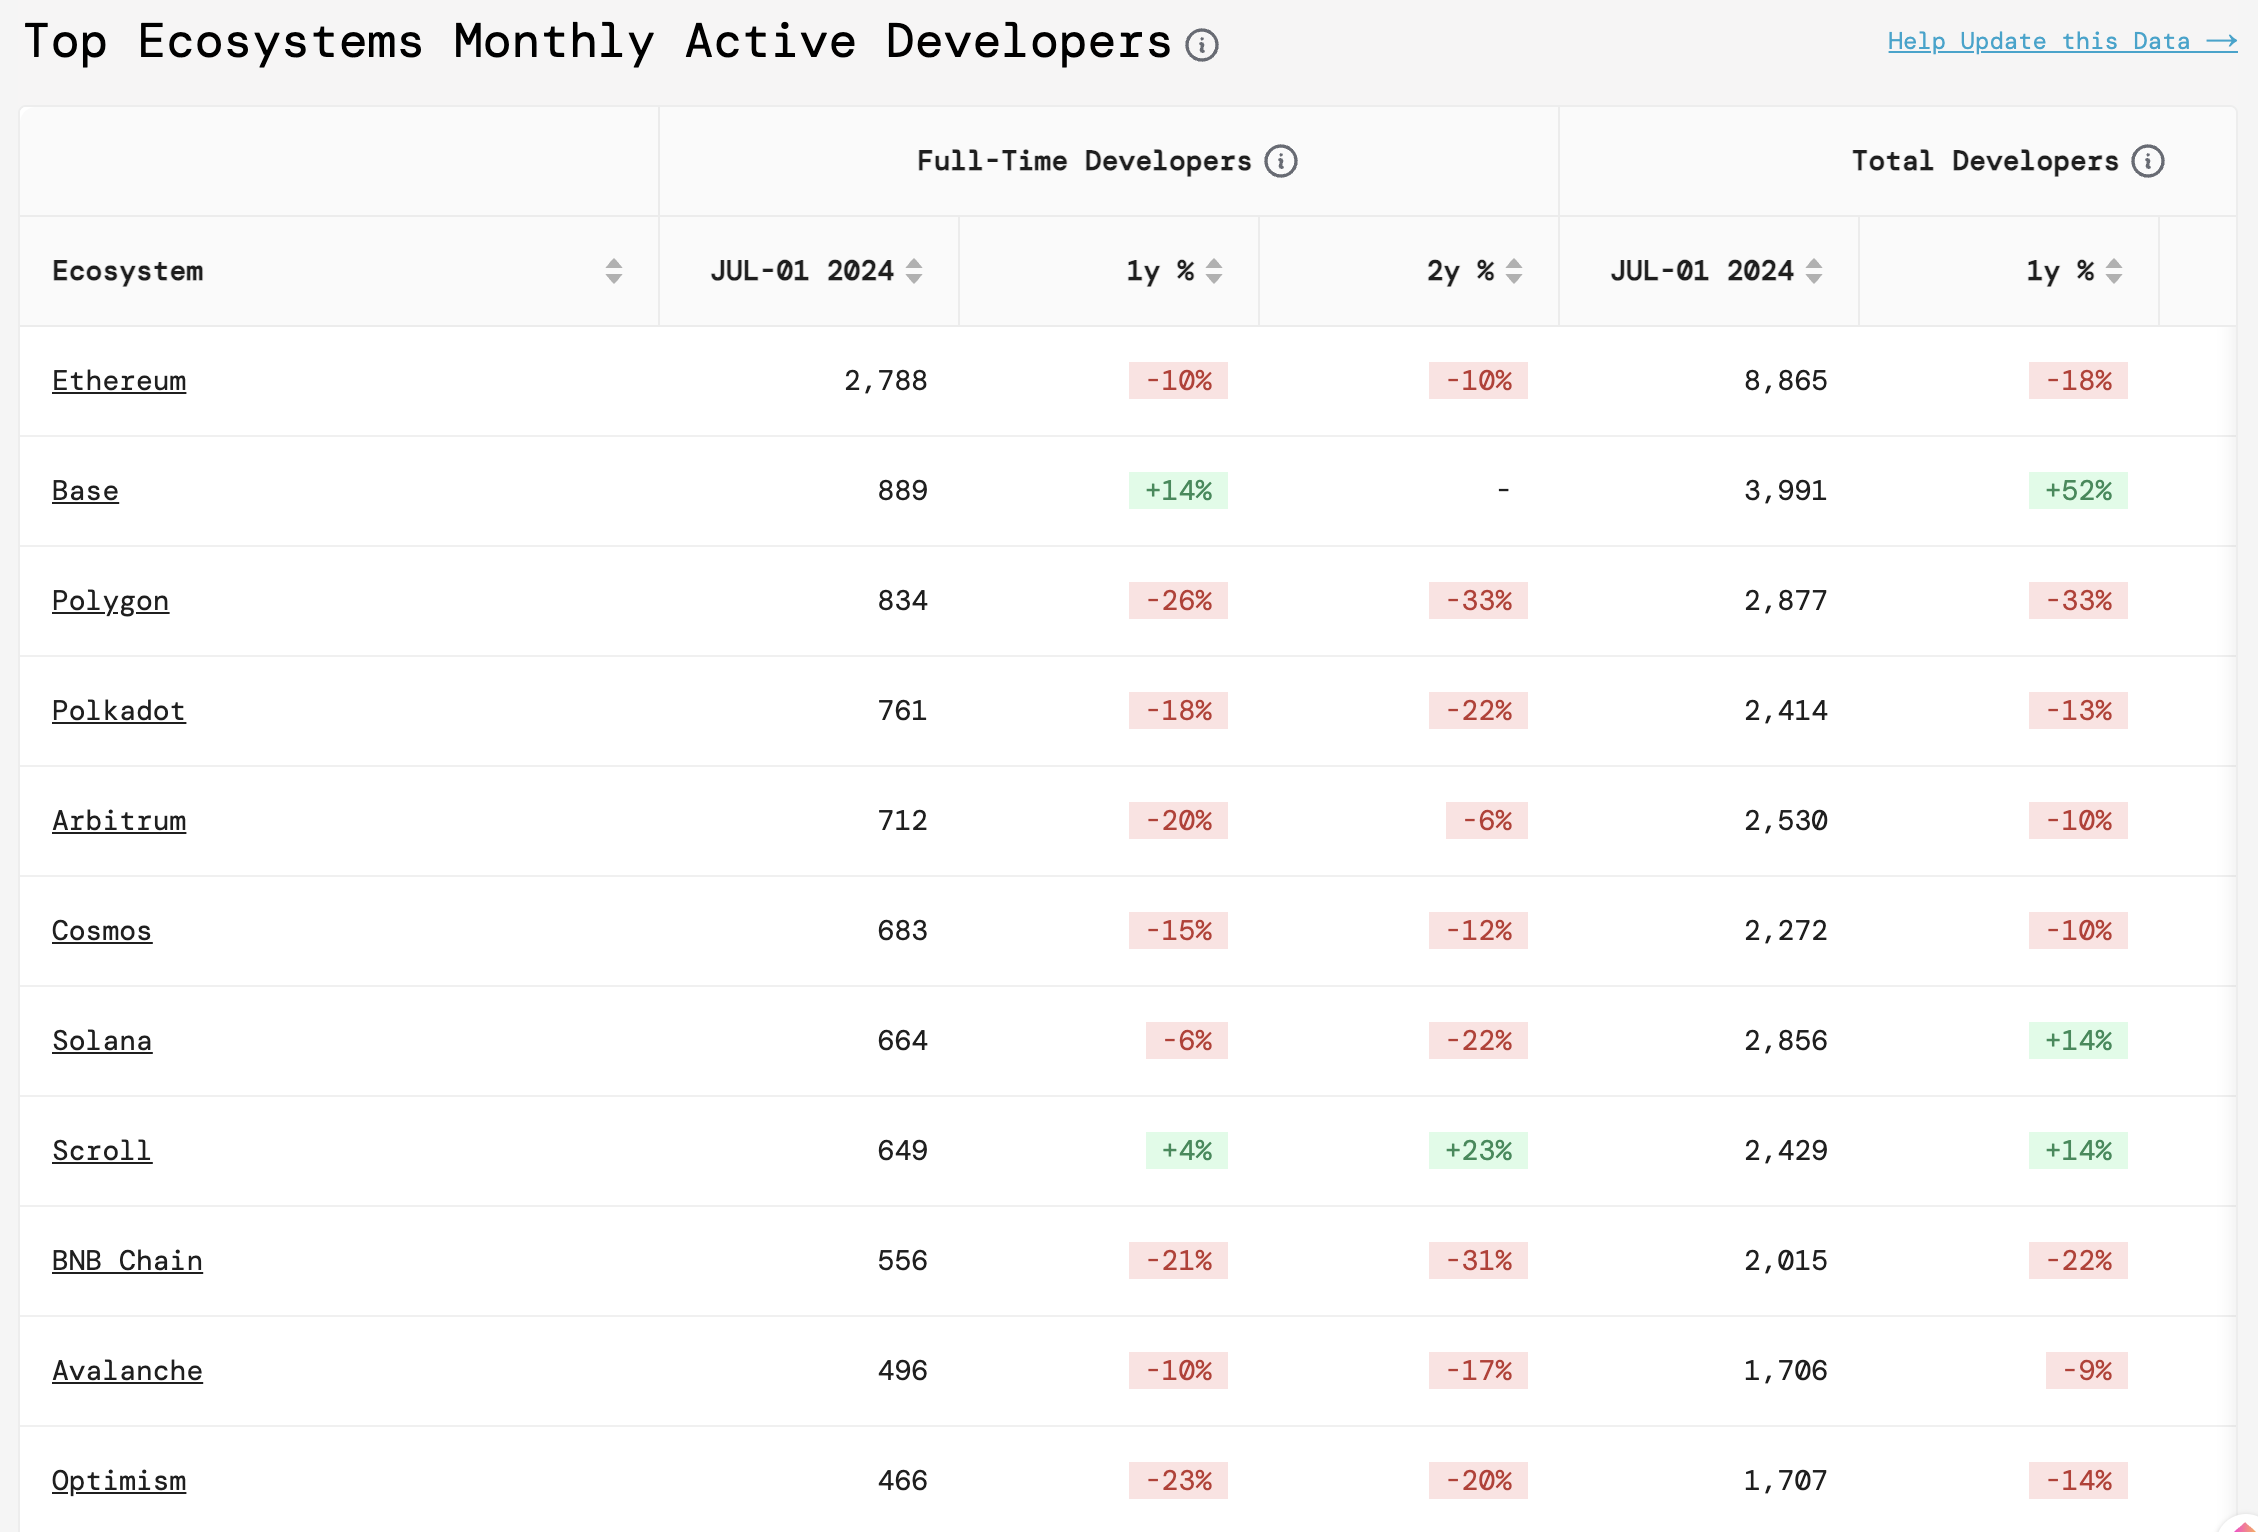
Task: Click info icon beside page title
Action: (1201, 45)
